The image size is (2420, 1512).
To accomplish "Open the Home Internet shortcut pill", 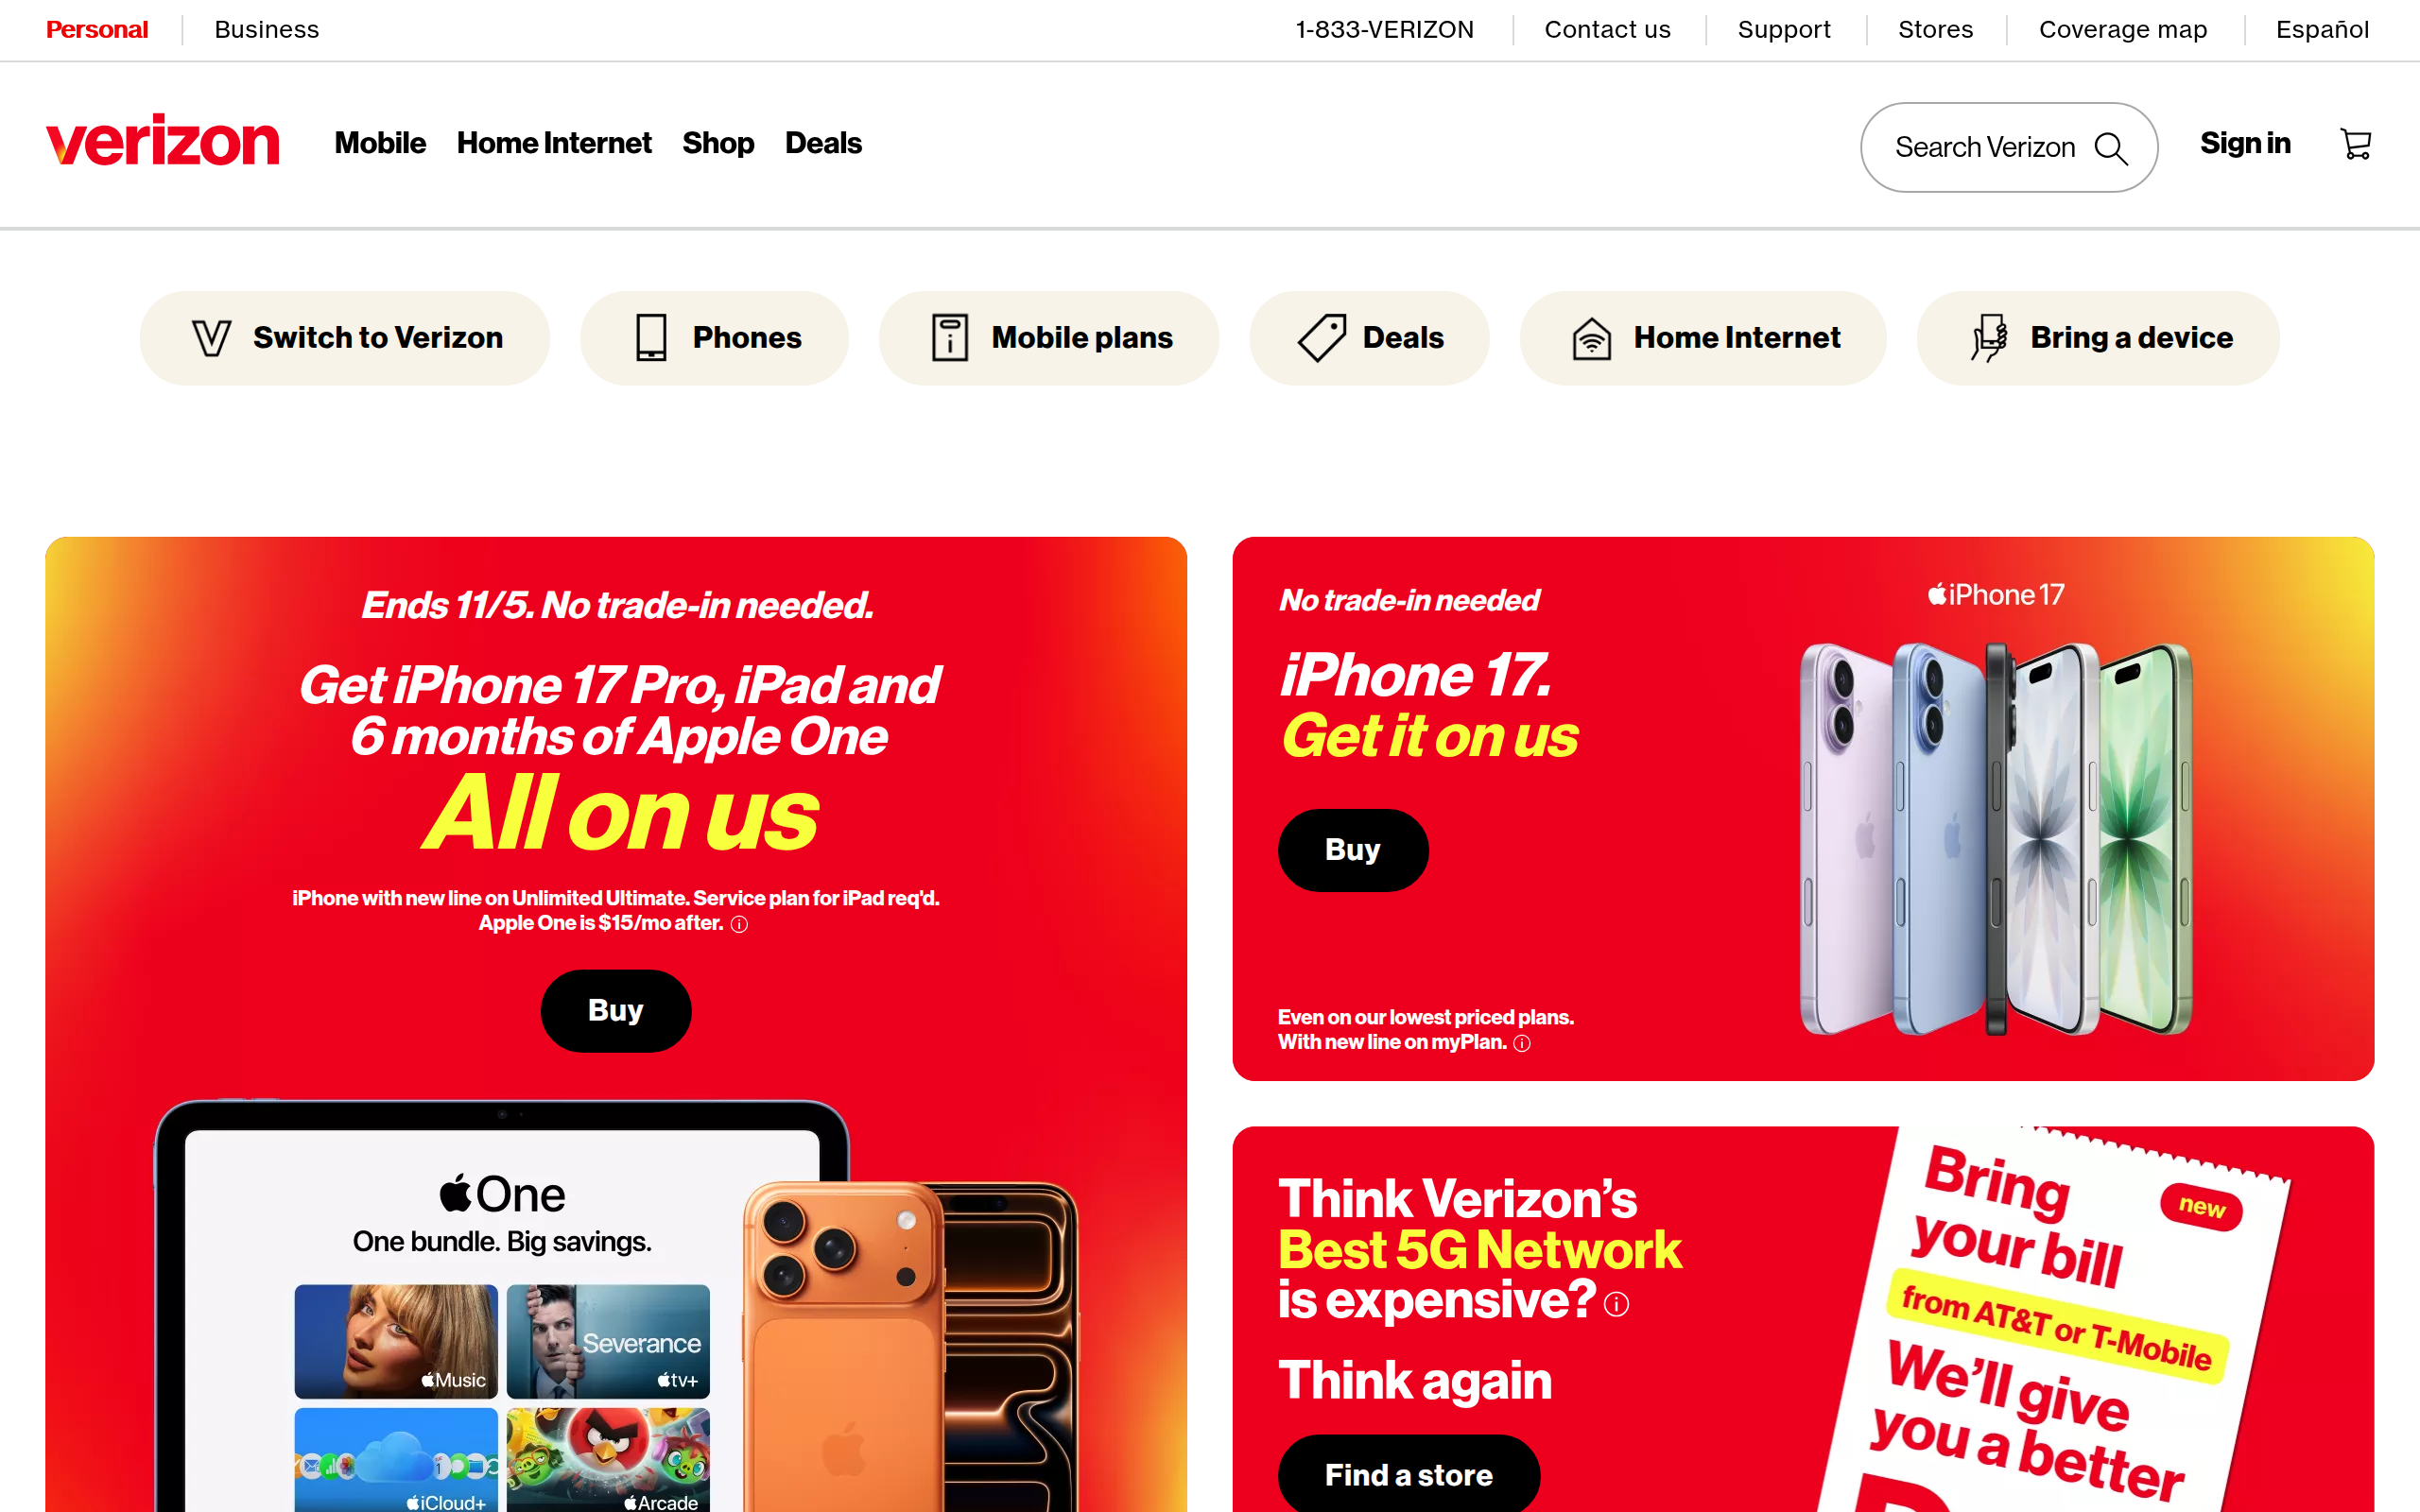I will point(1703,338).
